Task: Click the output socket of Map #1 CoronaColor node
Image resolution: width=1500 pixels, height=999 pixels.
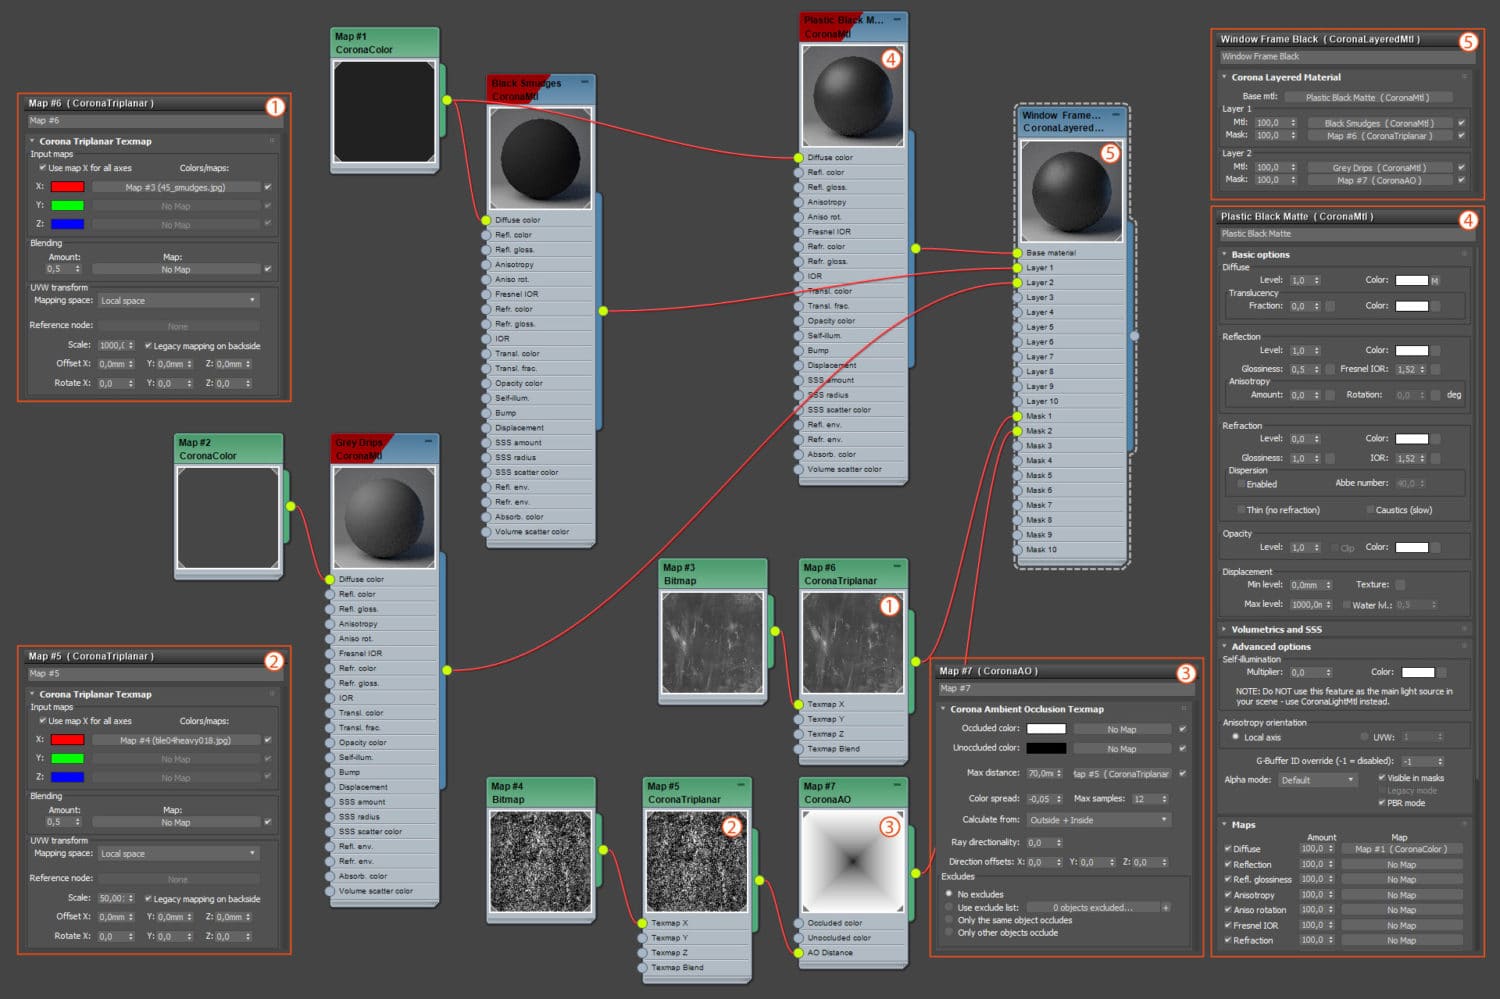Action: [x=447, y=100]
